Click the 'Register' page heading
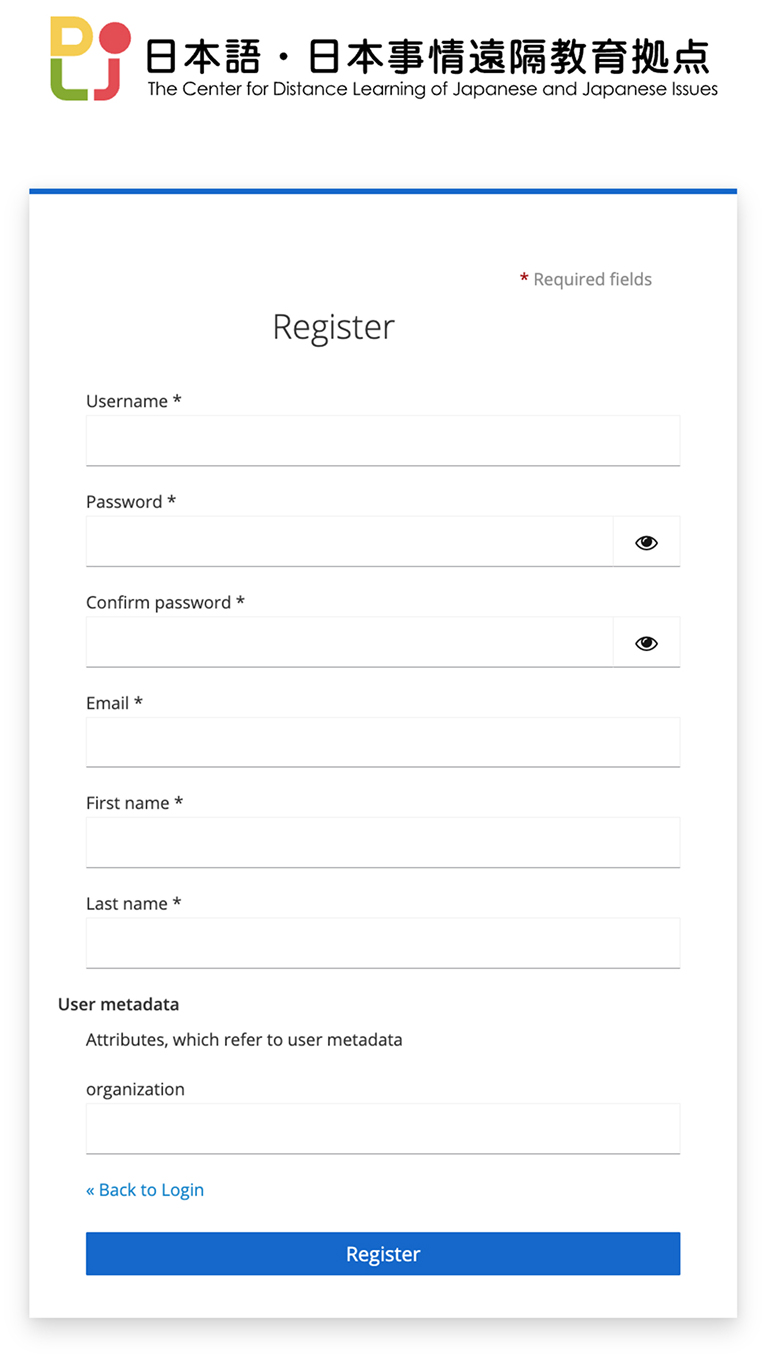Image resolution: width=768 pixels, height=1357 pixels. [x=334, y=327]
